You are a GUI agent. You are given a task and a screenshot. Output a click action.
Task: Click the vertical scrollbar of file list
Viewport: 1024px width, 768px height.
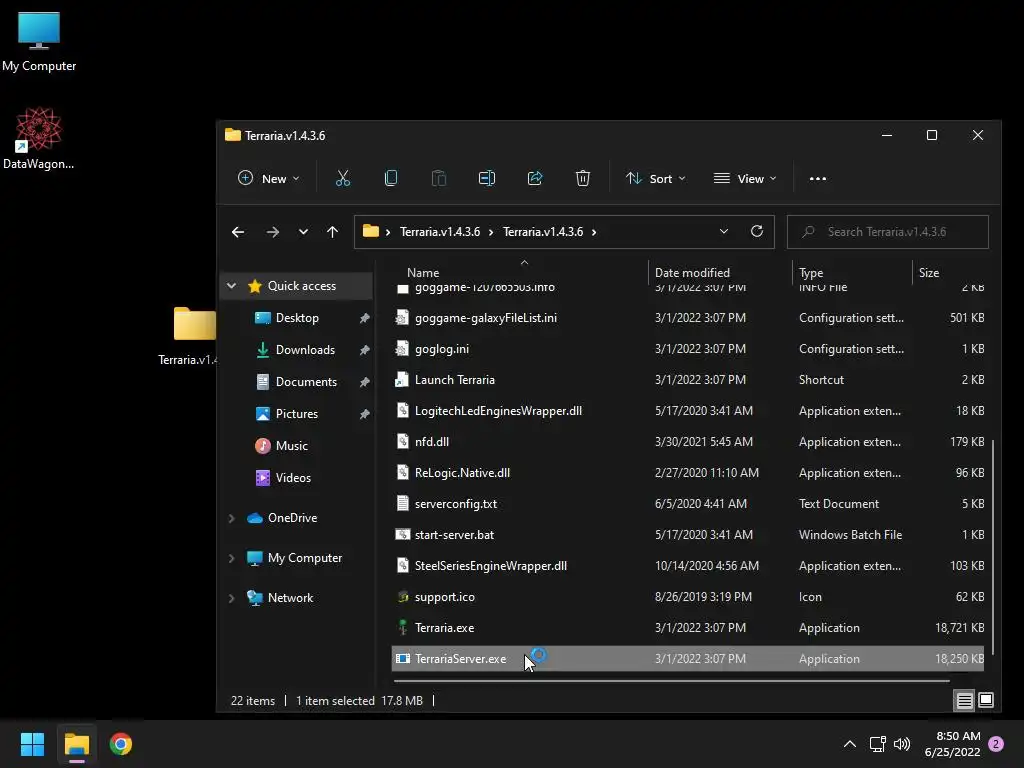click(993, 547)
